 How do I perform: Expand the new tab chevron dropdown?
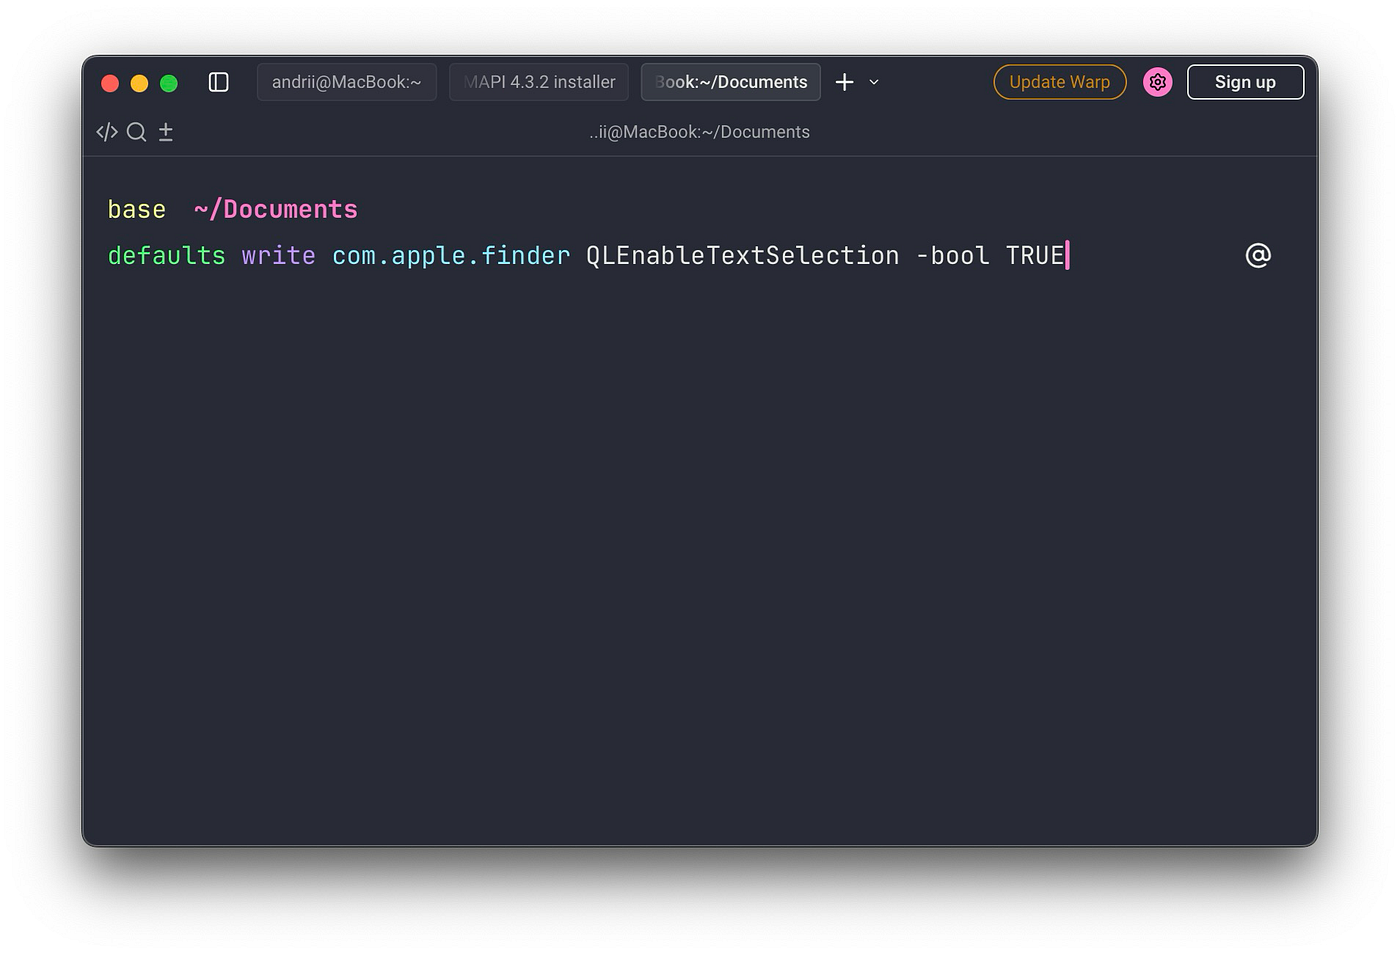874,82
